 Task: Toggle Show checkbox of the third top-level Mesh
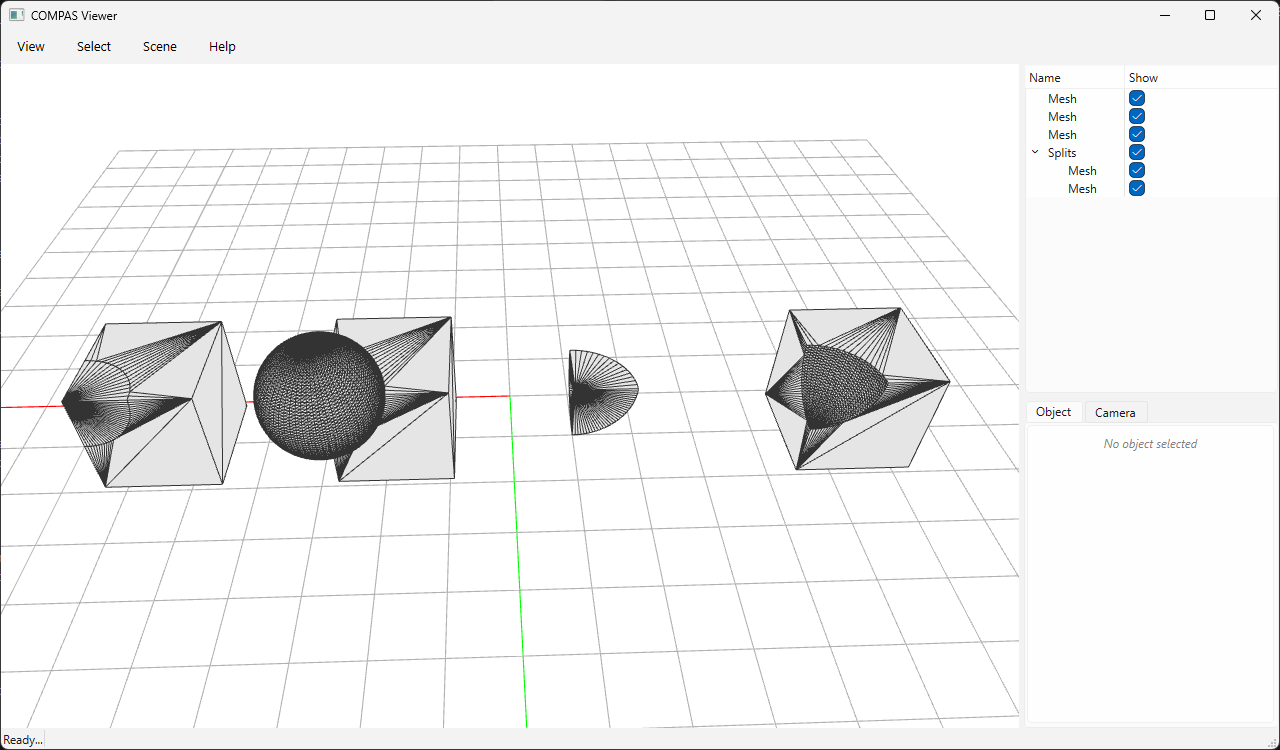(1137, 134)
